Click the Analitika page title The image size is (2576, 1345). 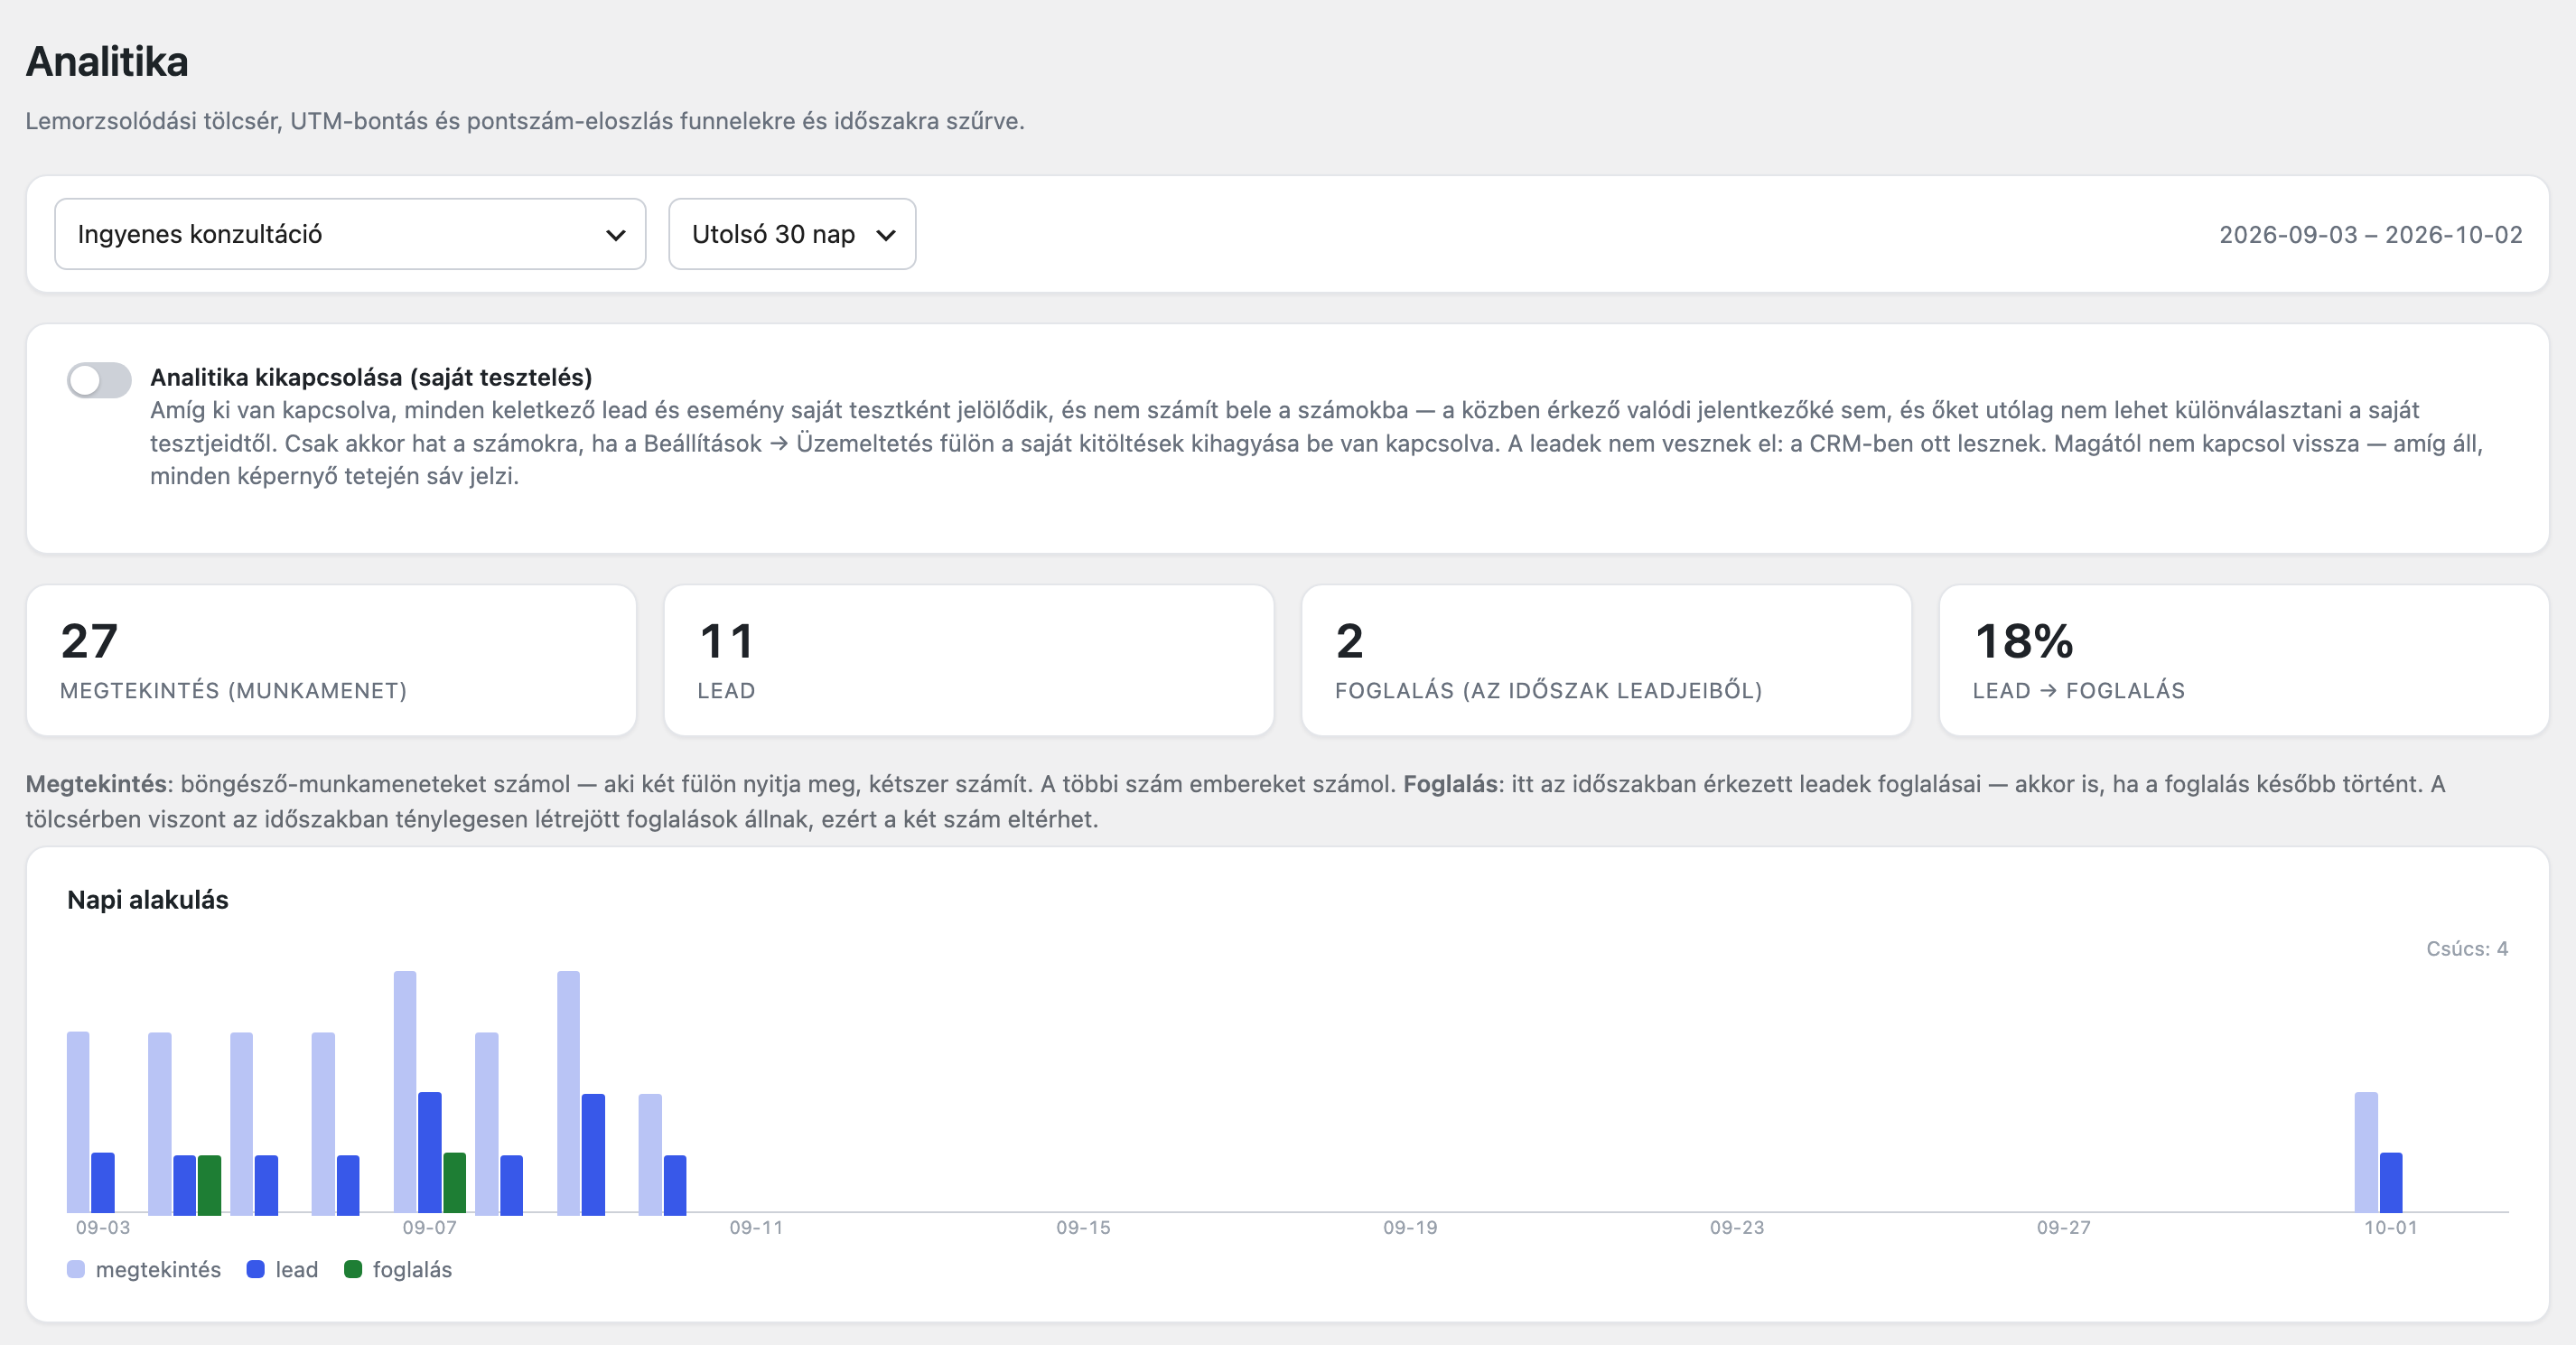click(x=107, y=61)
